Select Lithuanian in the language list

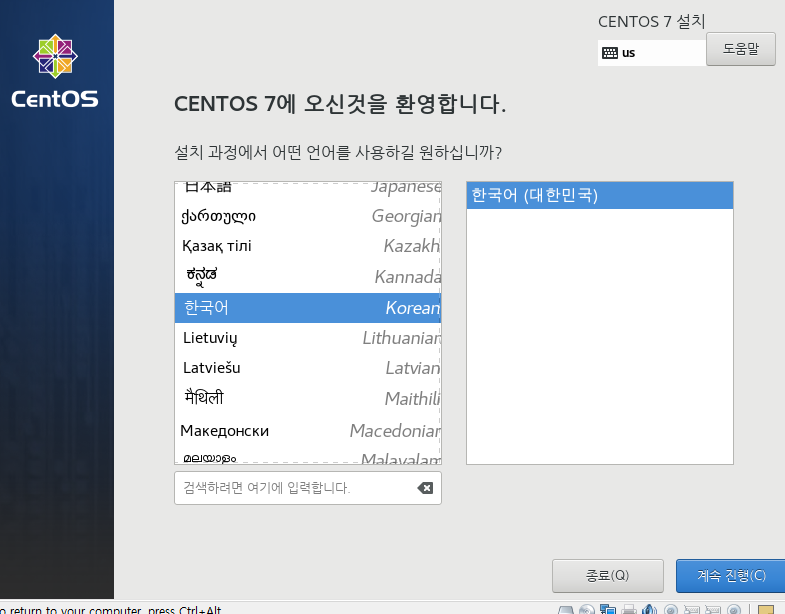[308, 338]
